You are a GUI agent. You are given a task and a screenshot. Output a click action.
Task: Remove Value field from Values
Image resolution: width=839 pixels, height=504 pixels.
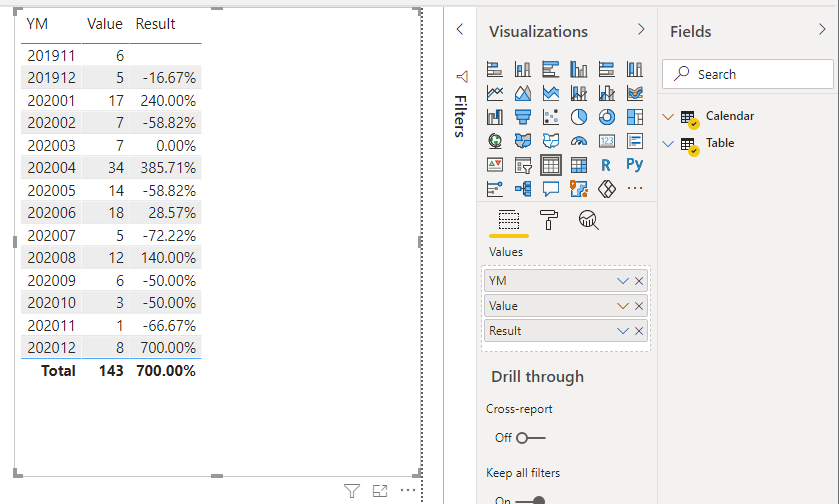coord(639,306)
